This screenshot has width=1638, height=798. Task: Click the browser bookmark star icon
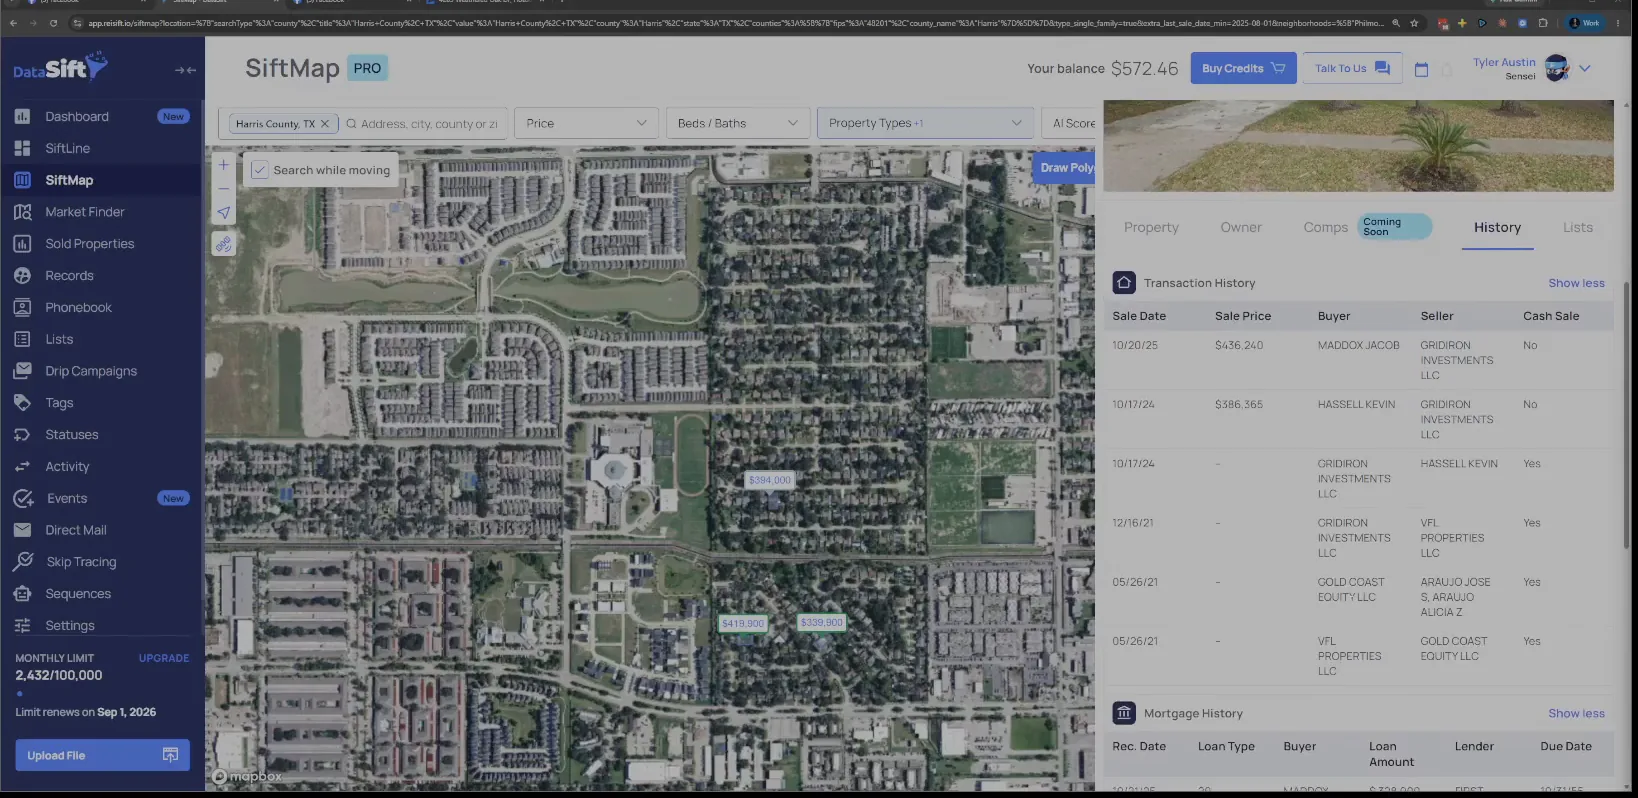[1414, 23]
